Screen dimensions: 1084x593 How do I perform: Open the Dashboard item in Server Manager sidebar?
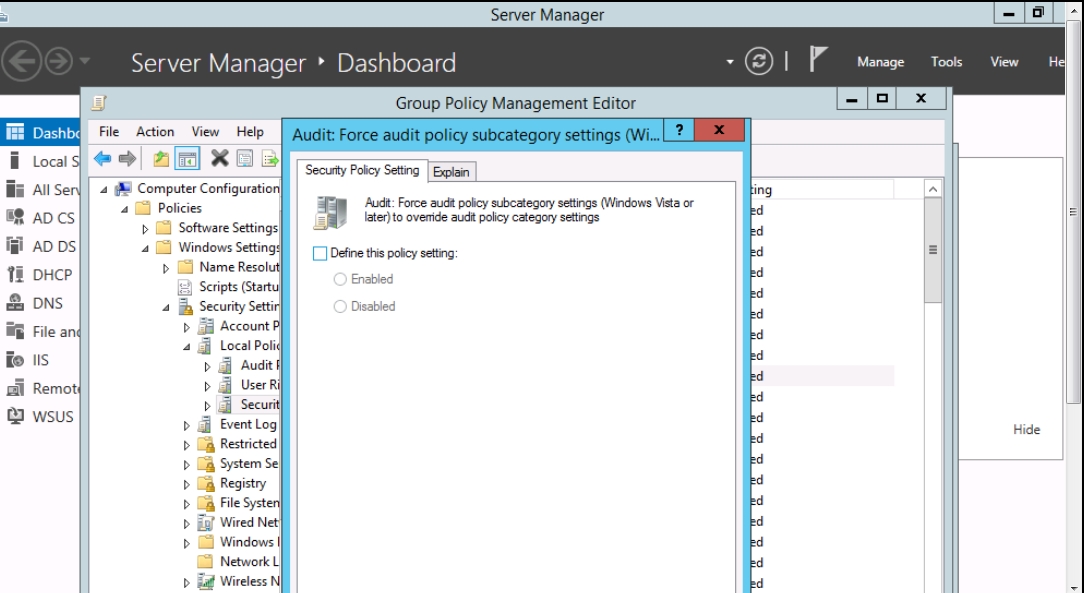[40, 133]
